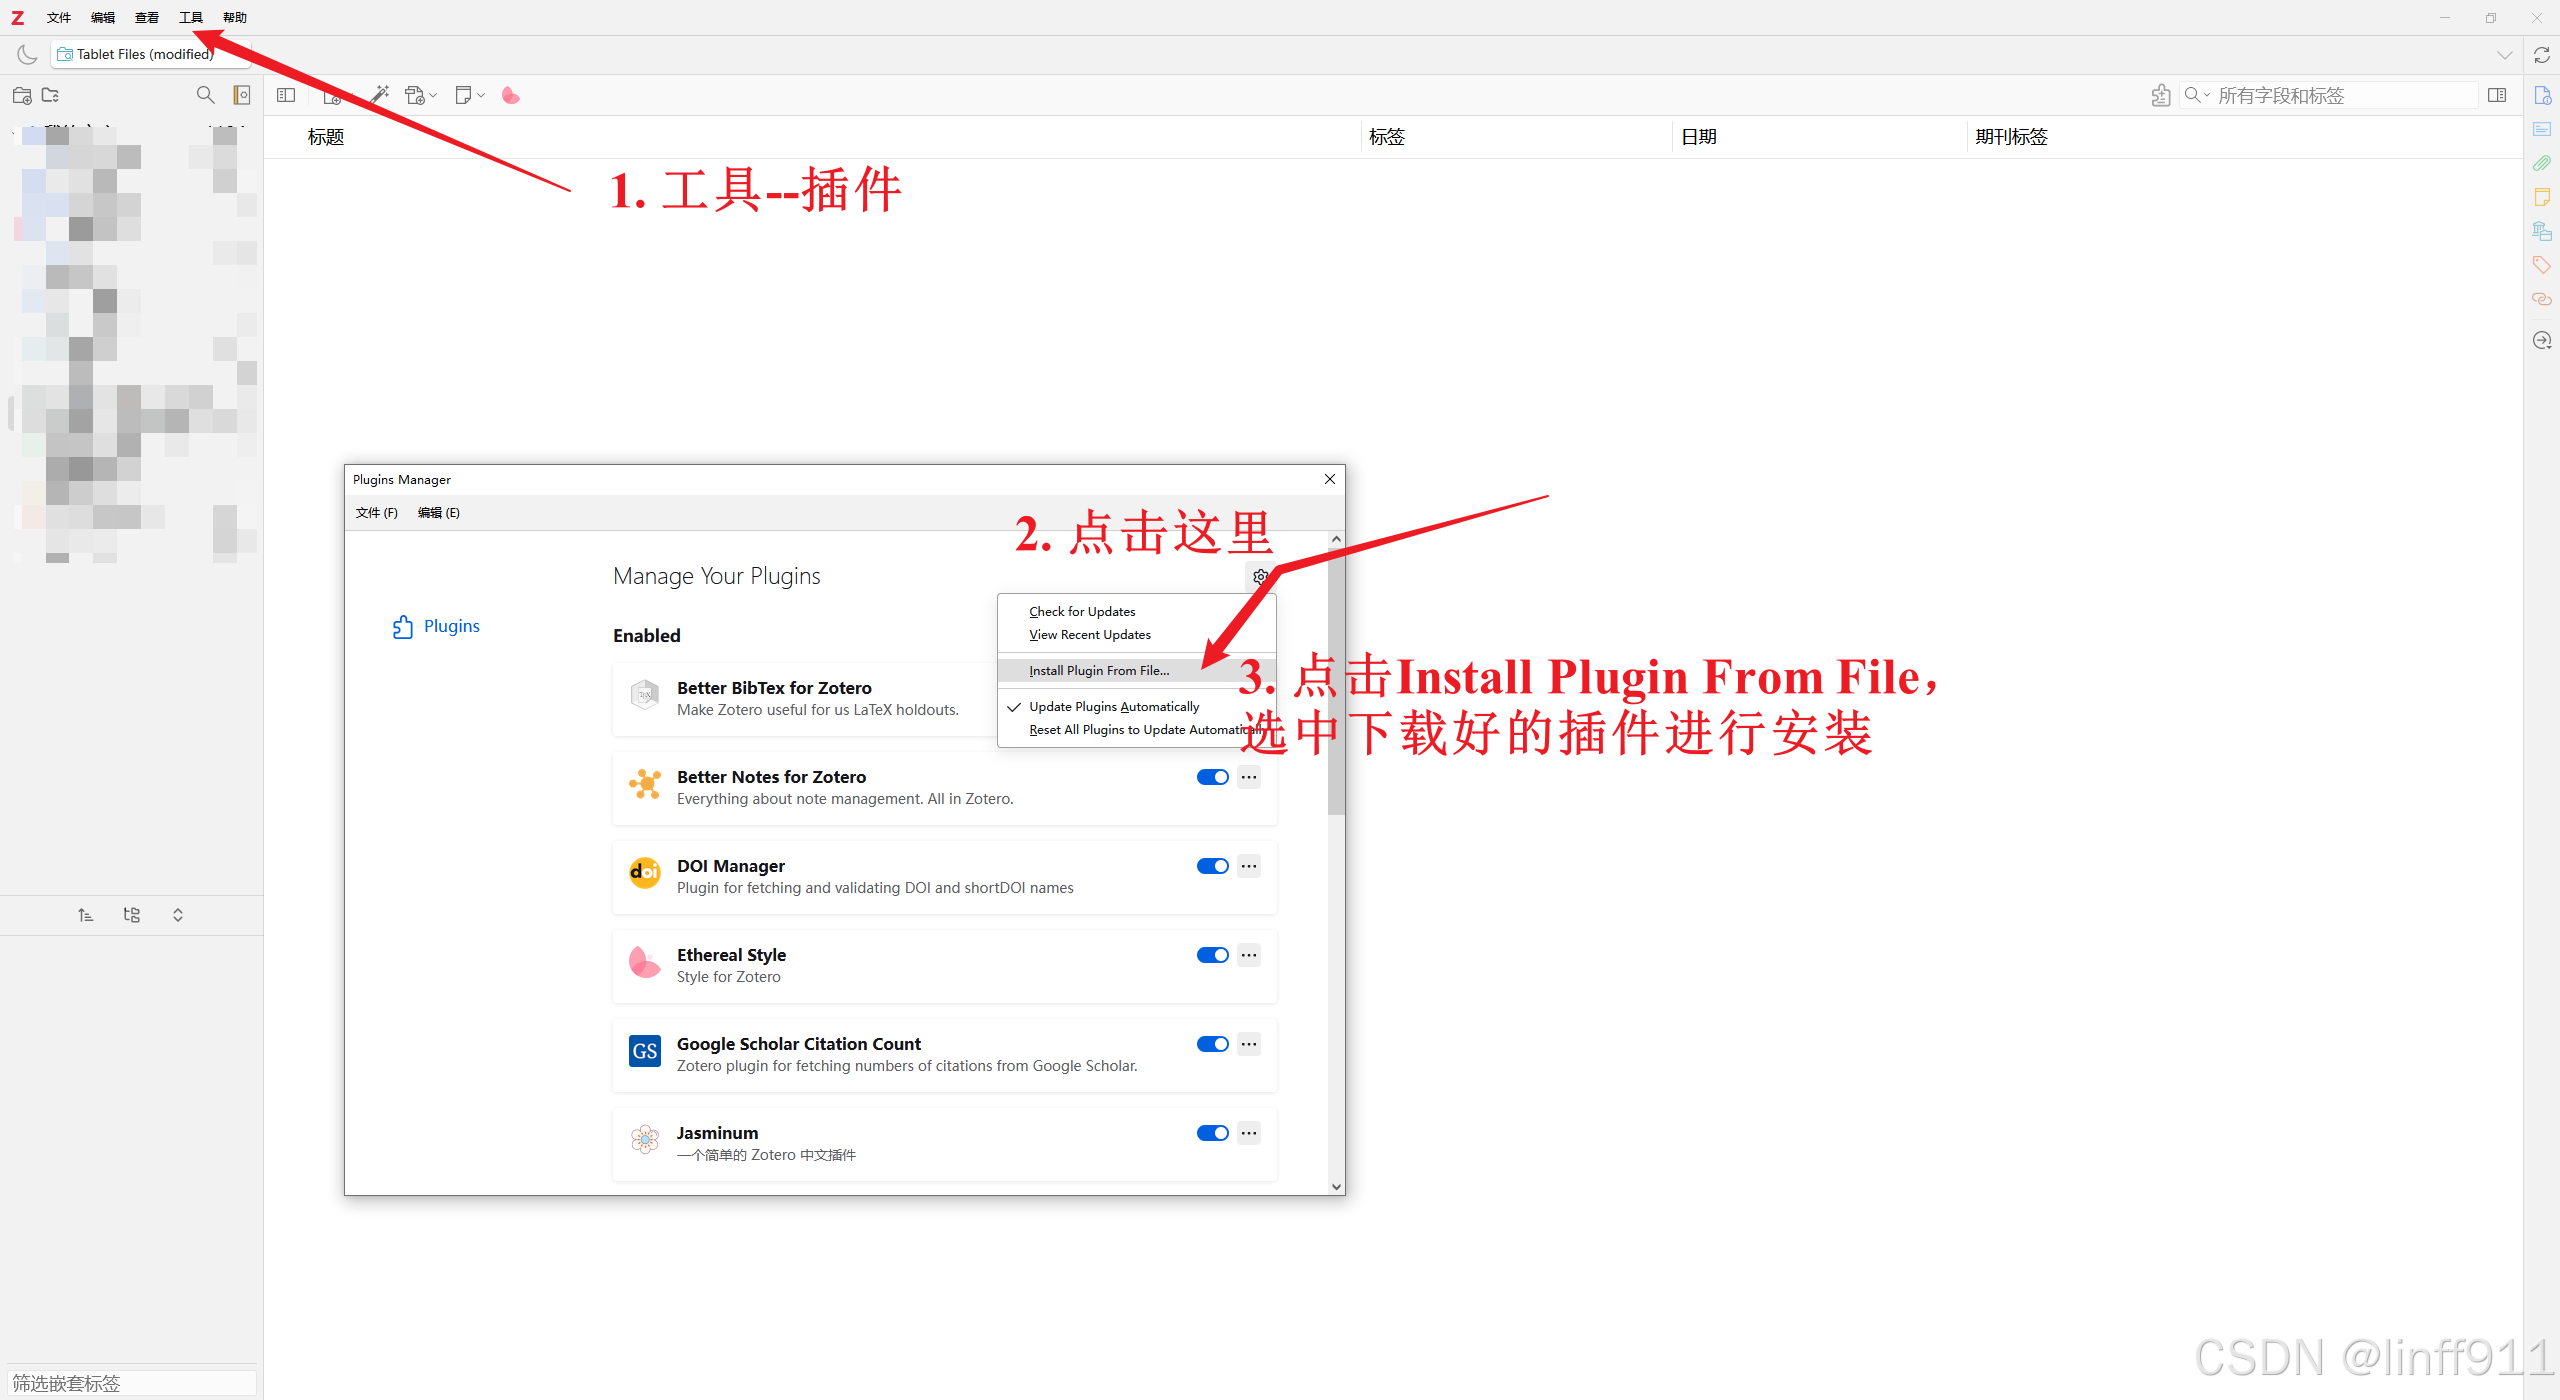This screenshot has height=1400, width=2560.
Task: Open the gear settings in Plugins Manager
Action: click(1260, 577)
